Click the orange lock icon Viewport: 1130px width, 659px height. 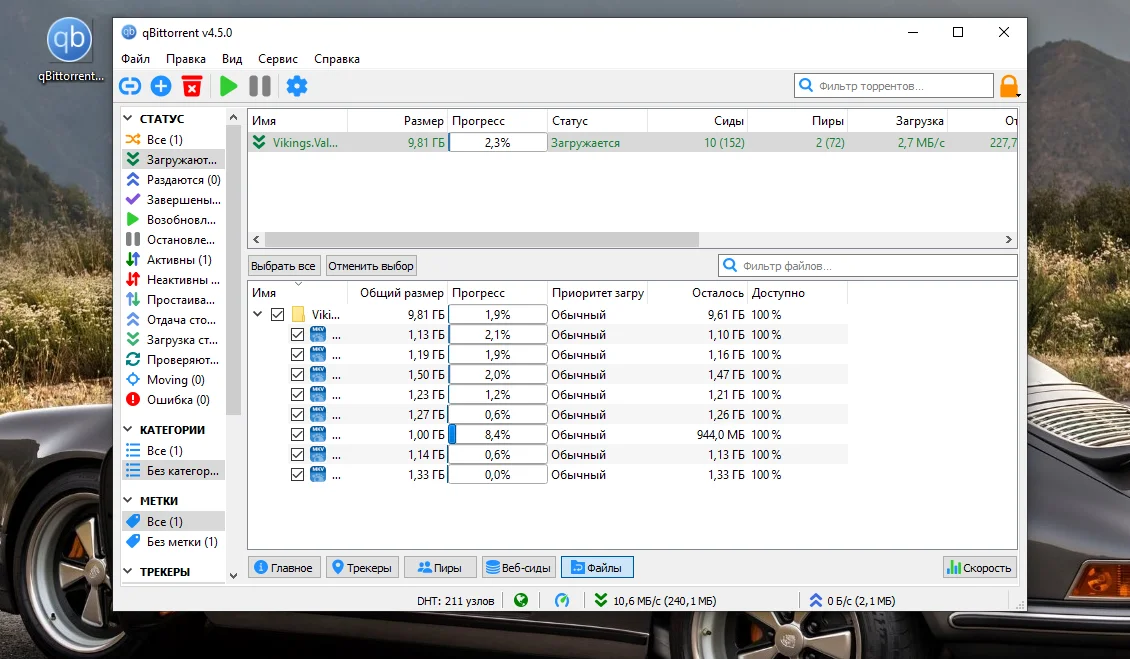point(1009,86)
